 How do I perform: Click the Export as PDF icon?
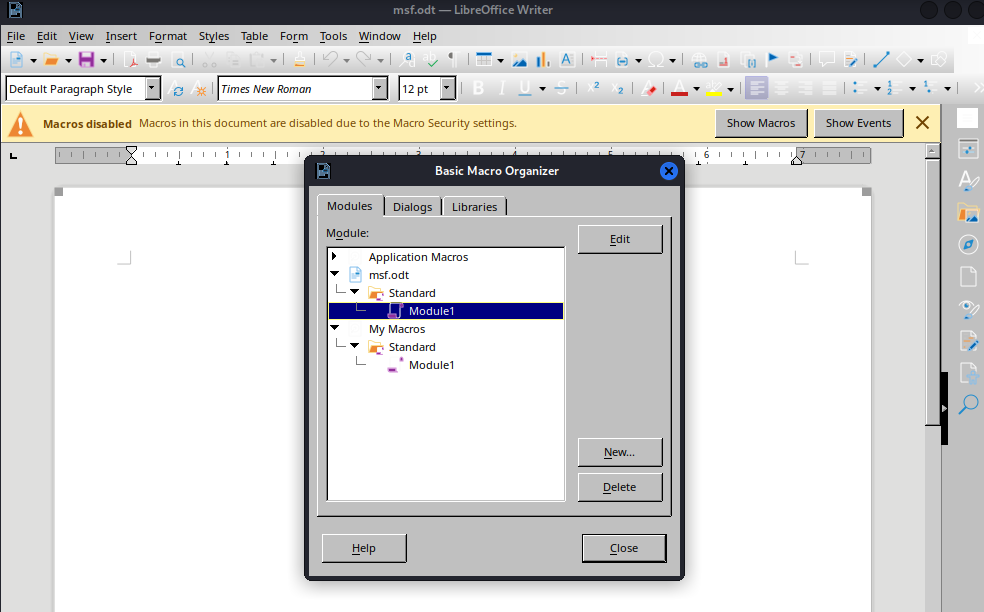(130, 60)
